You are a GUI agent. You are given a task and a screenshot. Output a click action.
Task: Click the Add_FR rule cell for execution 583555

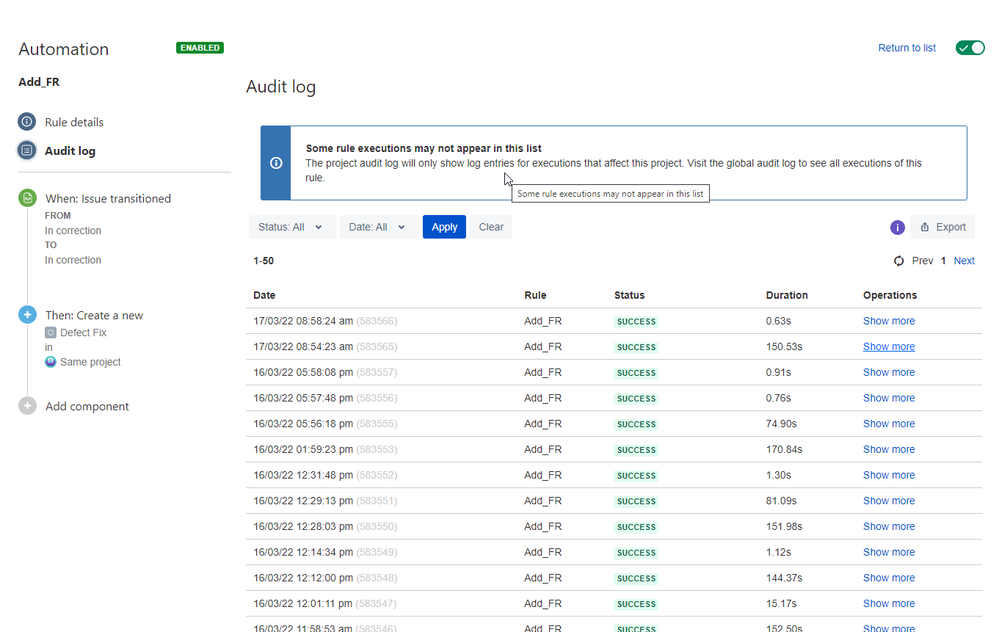pyautogui.click(x=543, y=424)
